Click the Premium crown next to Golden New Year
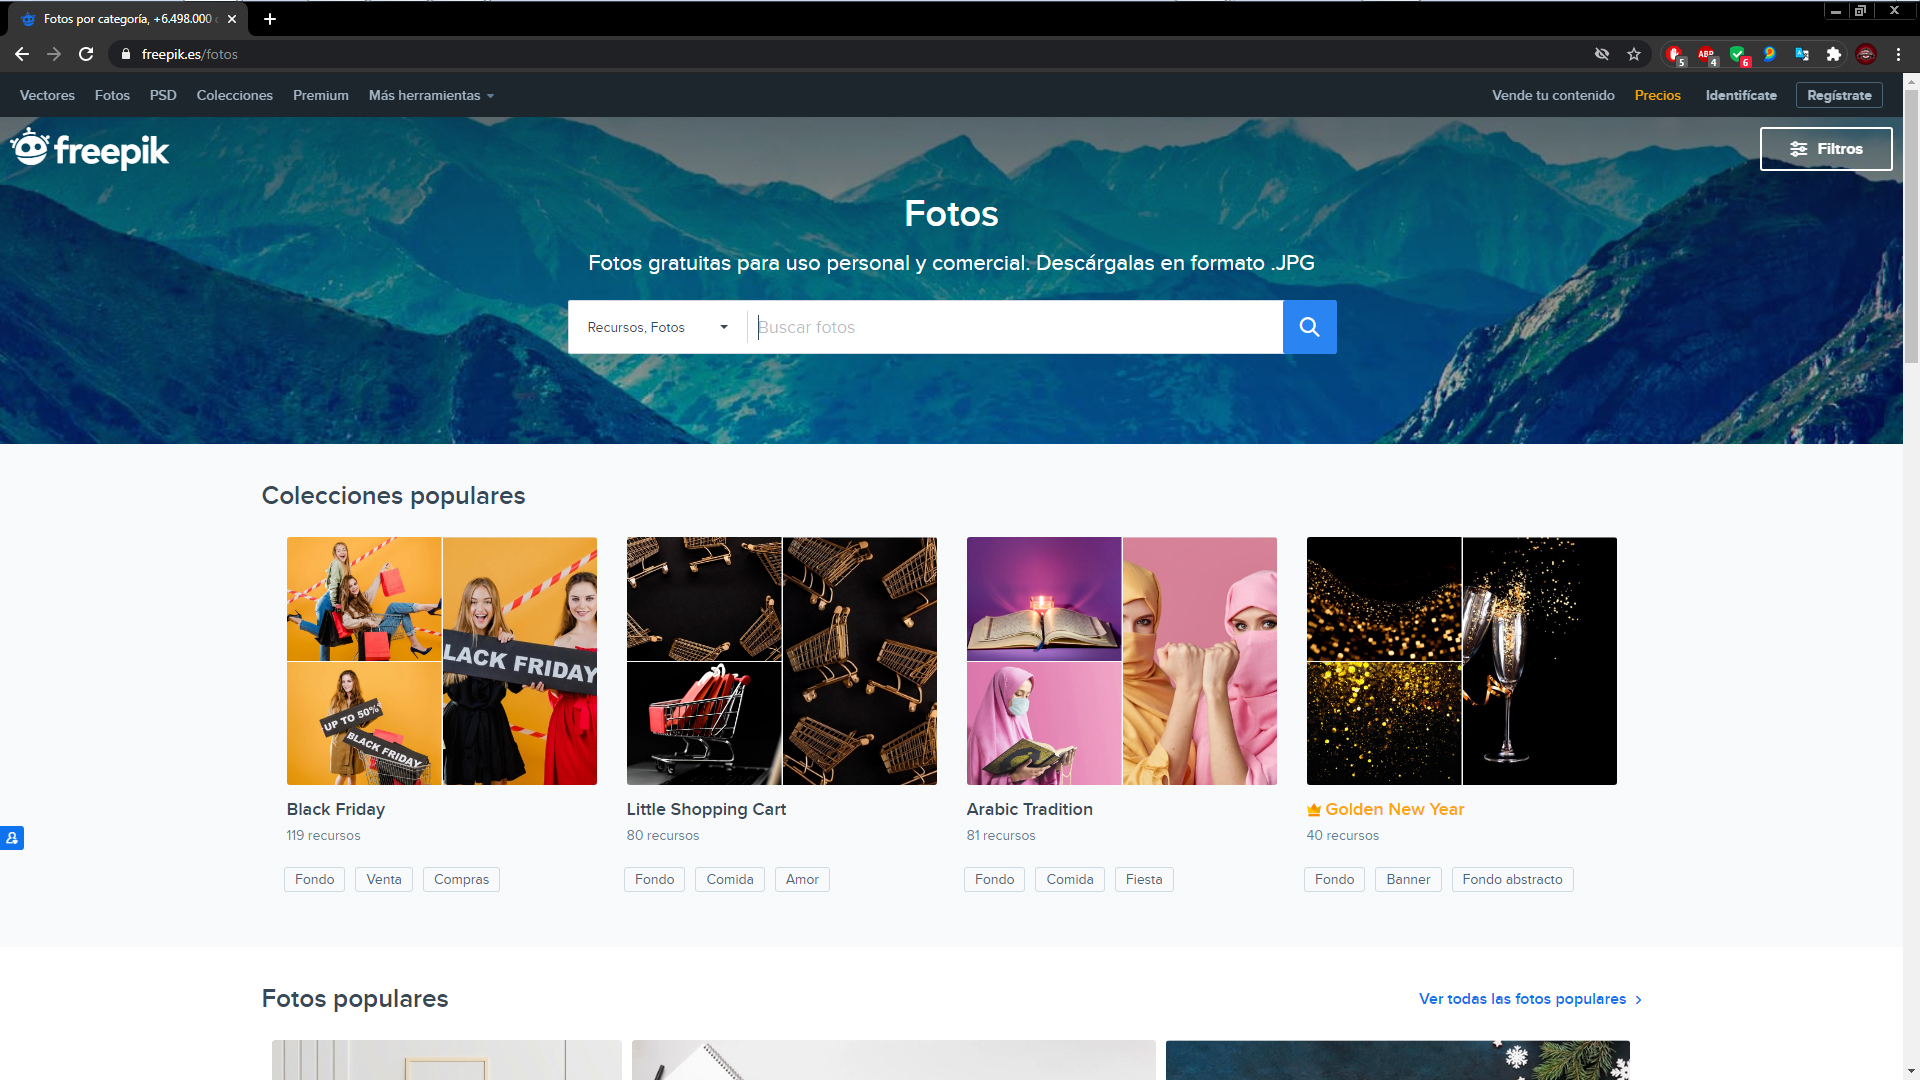The width and height of the screenshot is (1920, 1080). point(1313,809)
